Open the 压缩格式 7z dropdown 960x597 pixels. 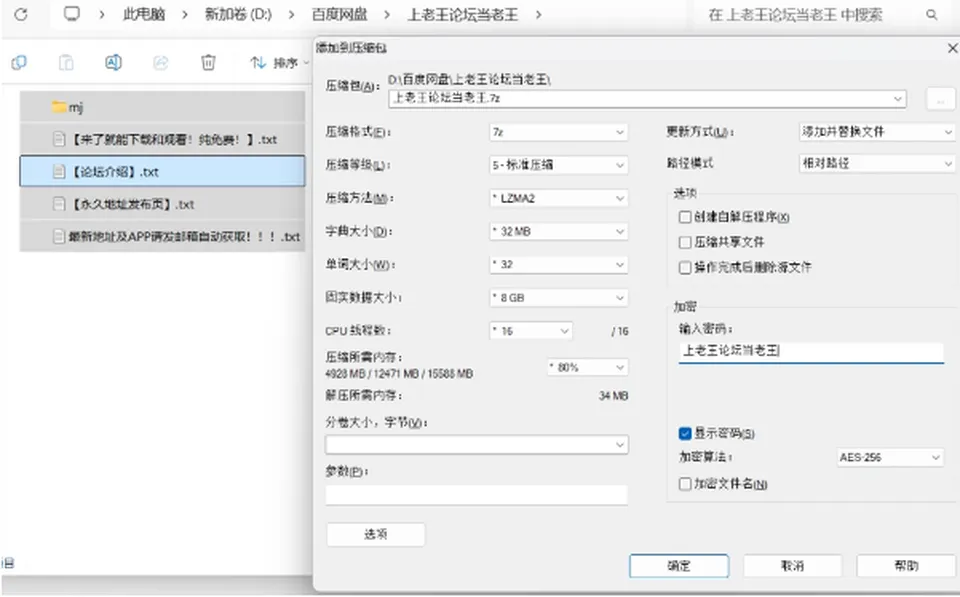[558, 132]
